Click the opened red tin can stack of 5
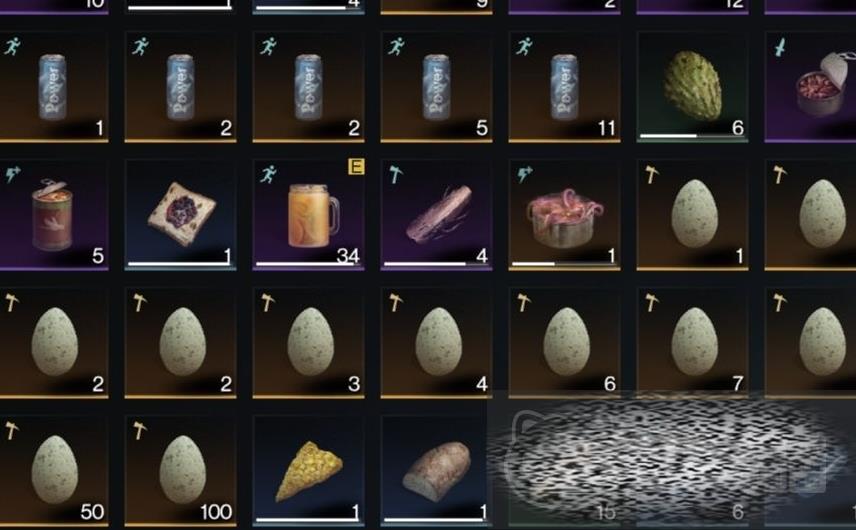The width and height of the screenshot is (856, 530). coord(53,215)
